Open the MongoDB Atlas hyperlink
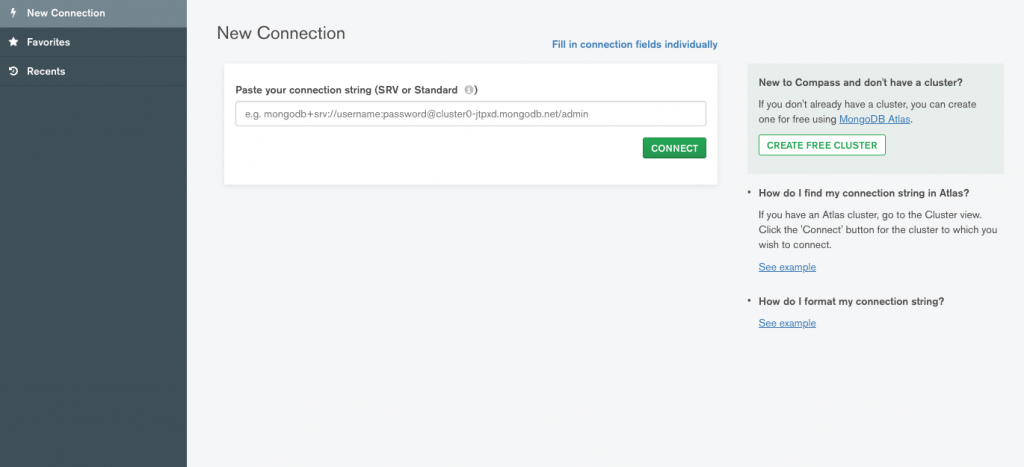This screenshot has width=1024, height=467. point(874,120)
